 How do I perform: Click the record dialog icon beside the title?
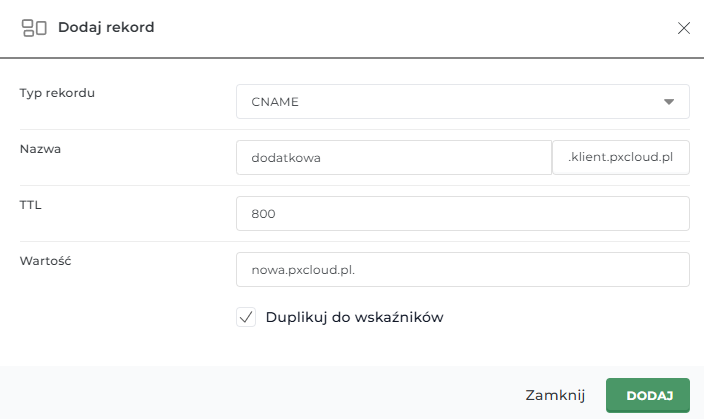click(34, 28)
